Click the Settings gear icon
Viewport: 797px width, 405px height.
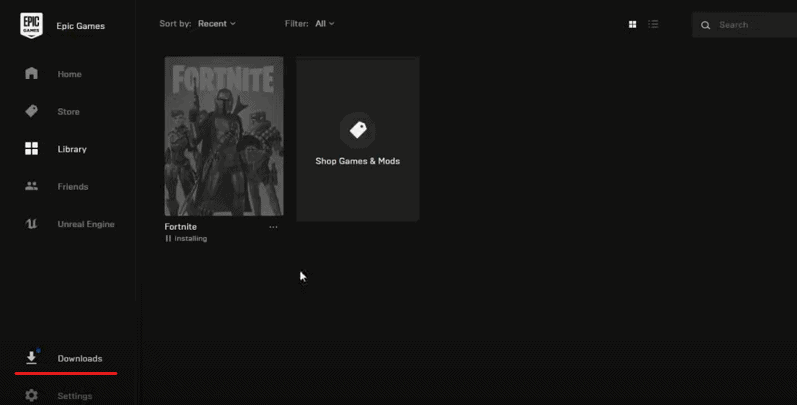(32, 395)
